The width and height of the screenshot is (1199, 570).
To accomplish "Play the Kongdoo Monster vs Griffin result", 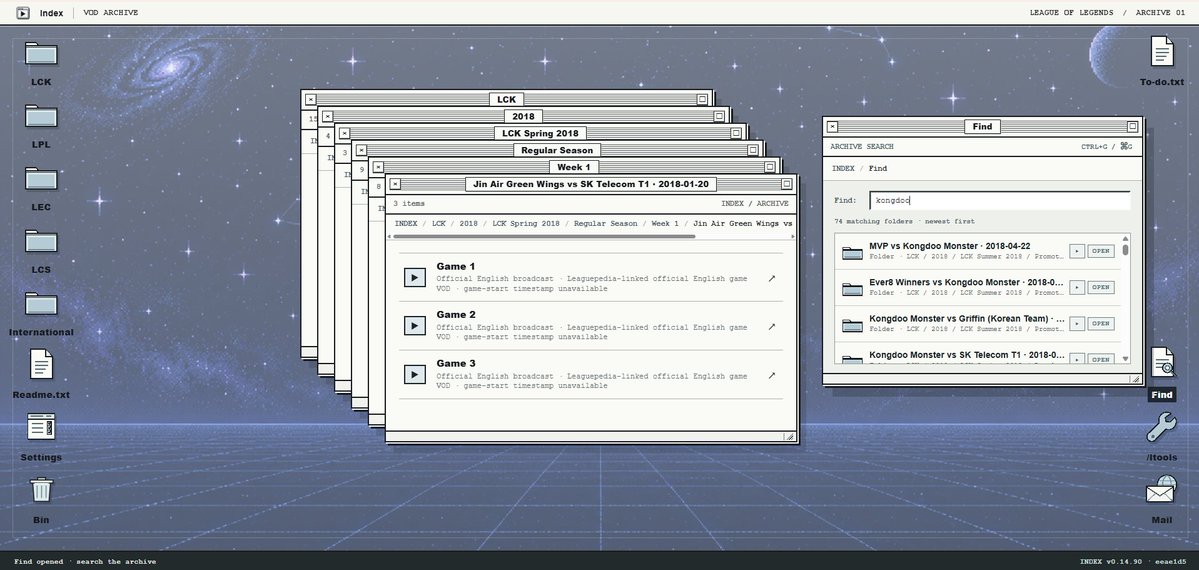I will (1077, 323).
